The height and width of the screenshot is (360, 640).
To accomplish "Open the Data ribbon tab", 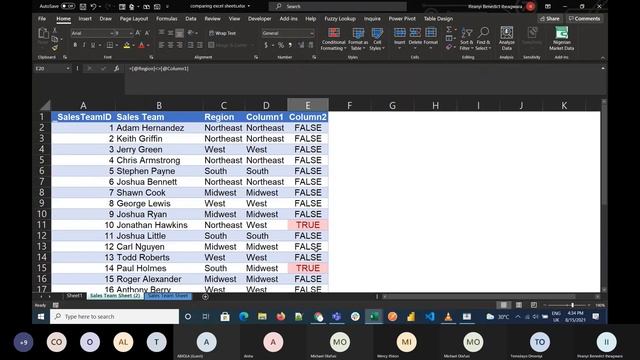I will pos(191,19).
